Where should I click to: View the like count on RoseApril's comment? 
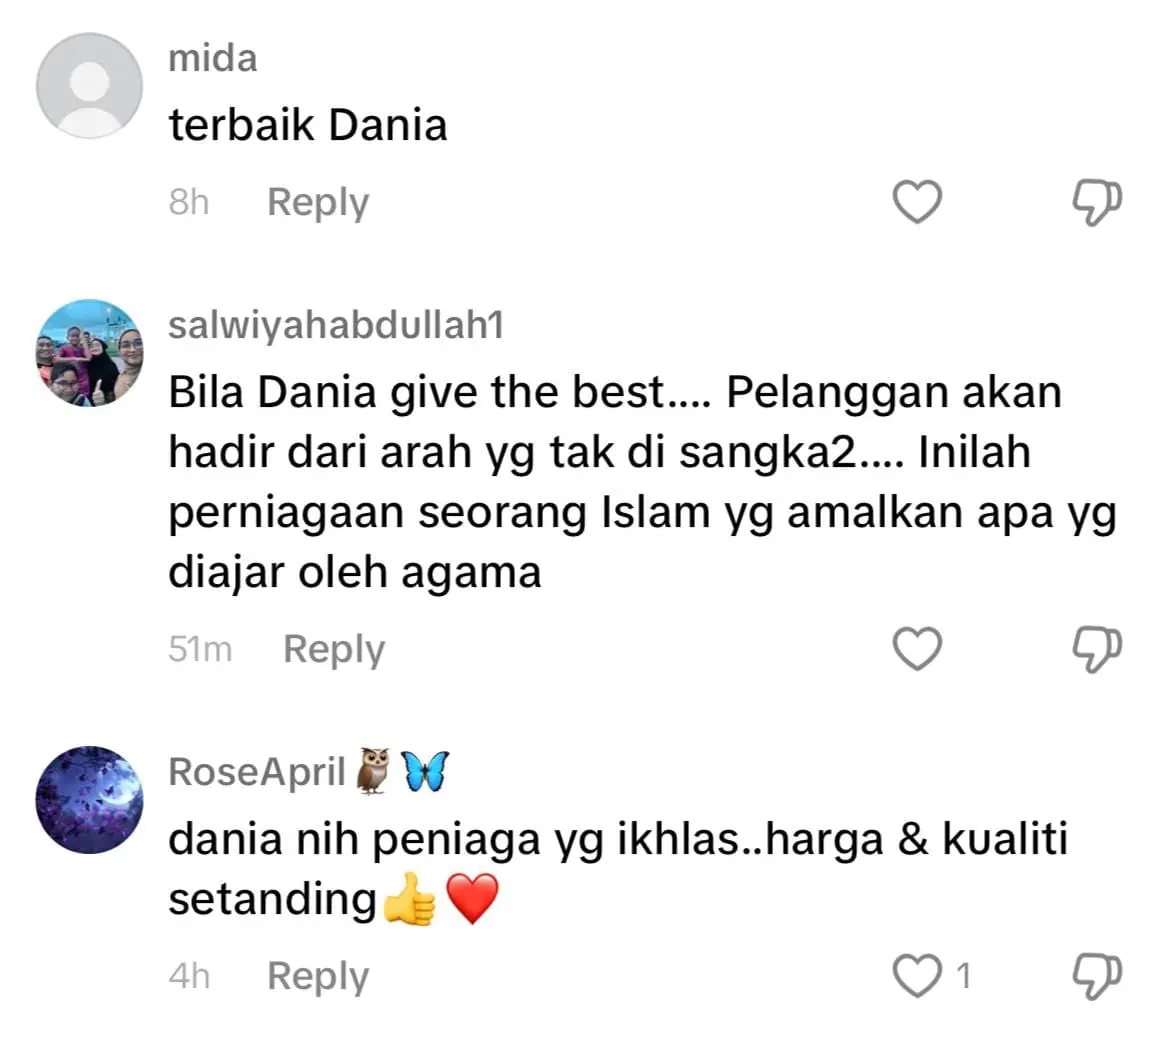point(963,976)
